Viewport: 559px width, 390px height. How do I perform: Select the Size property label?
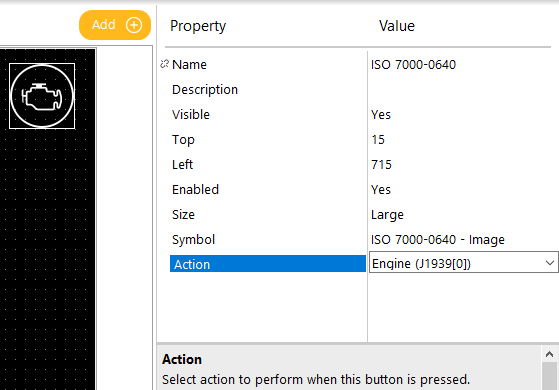tap(183, 214)
